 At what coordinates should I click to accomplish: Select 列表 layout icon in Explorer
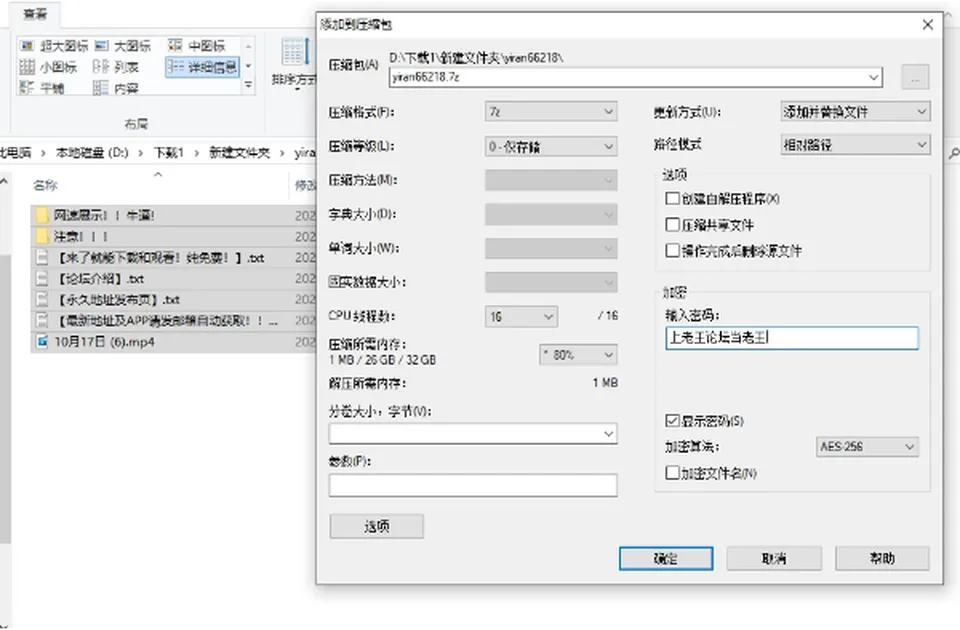(x=101, y=67)
